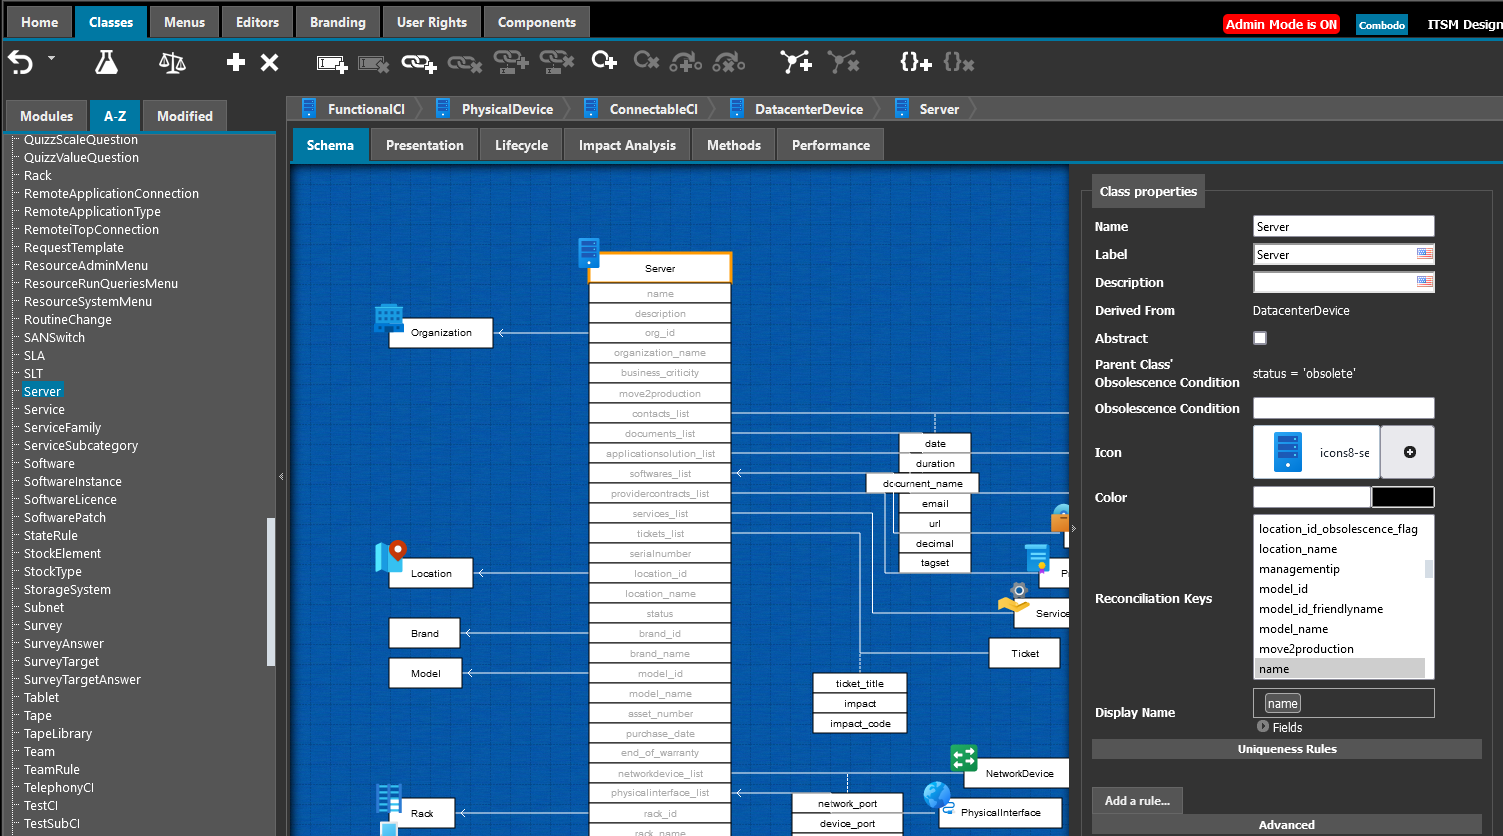Image resolution: width=1503 pixels, height=836 pixels.
Task: Switch to the Lifecycle tab
Action: pos(521,145)
